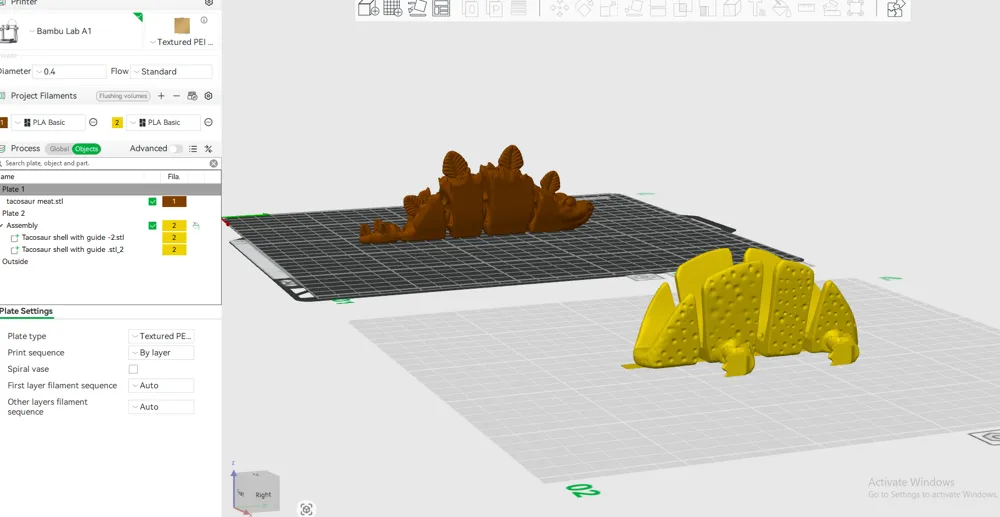Reset view with zoom-to-fit icon

pos(307,509)
